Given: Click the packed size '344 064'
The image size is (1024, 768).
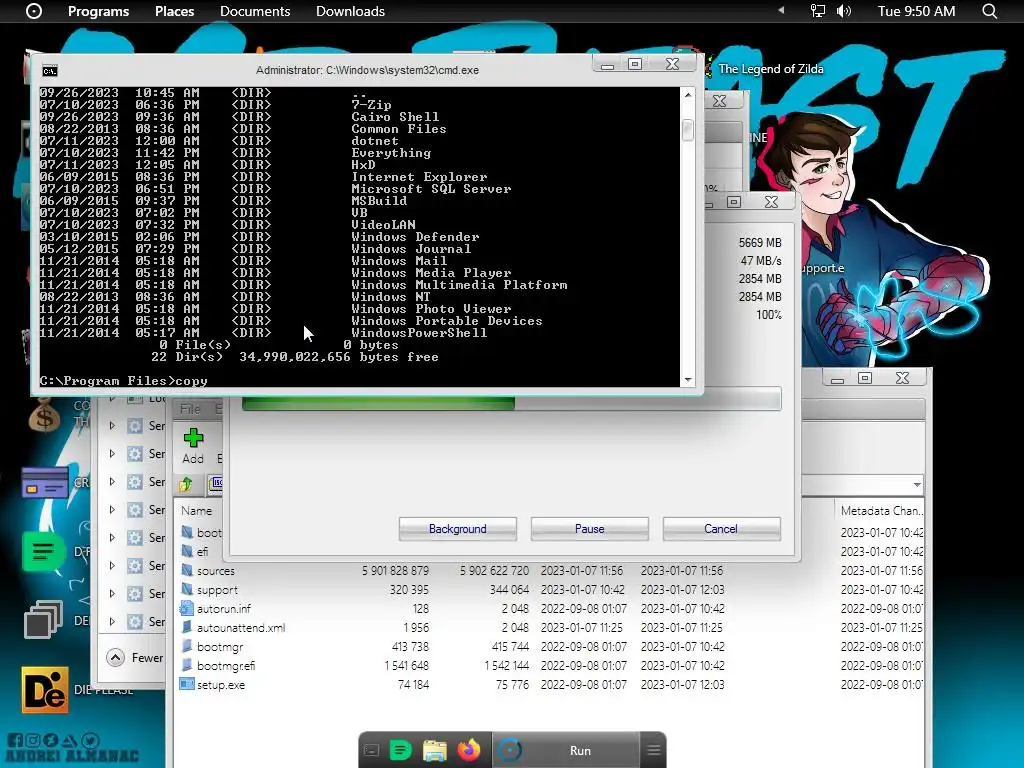Looking at the screenshot, I should tap(509, 590).
